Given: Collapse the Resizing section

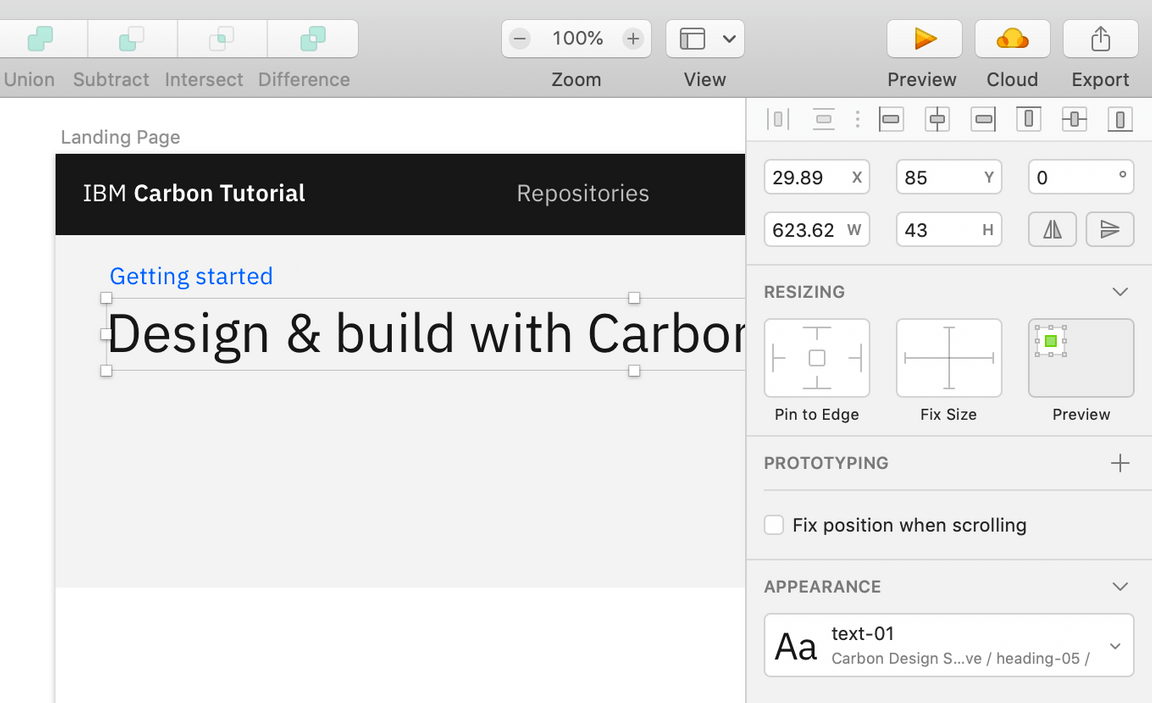Looking at the screenshot, I should [1120, 292].
